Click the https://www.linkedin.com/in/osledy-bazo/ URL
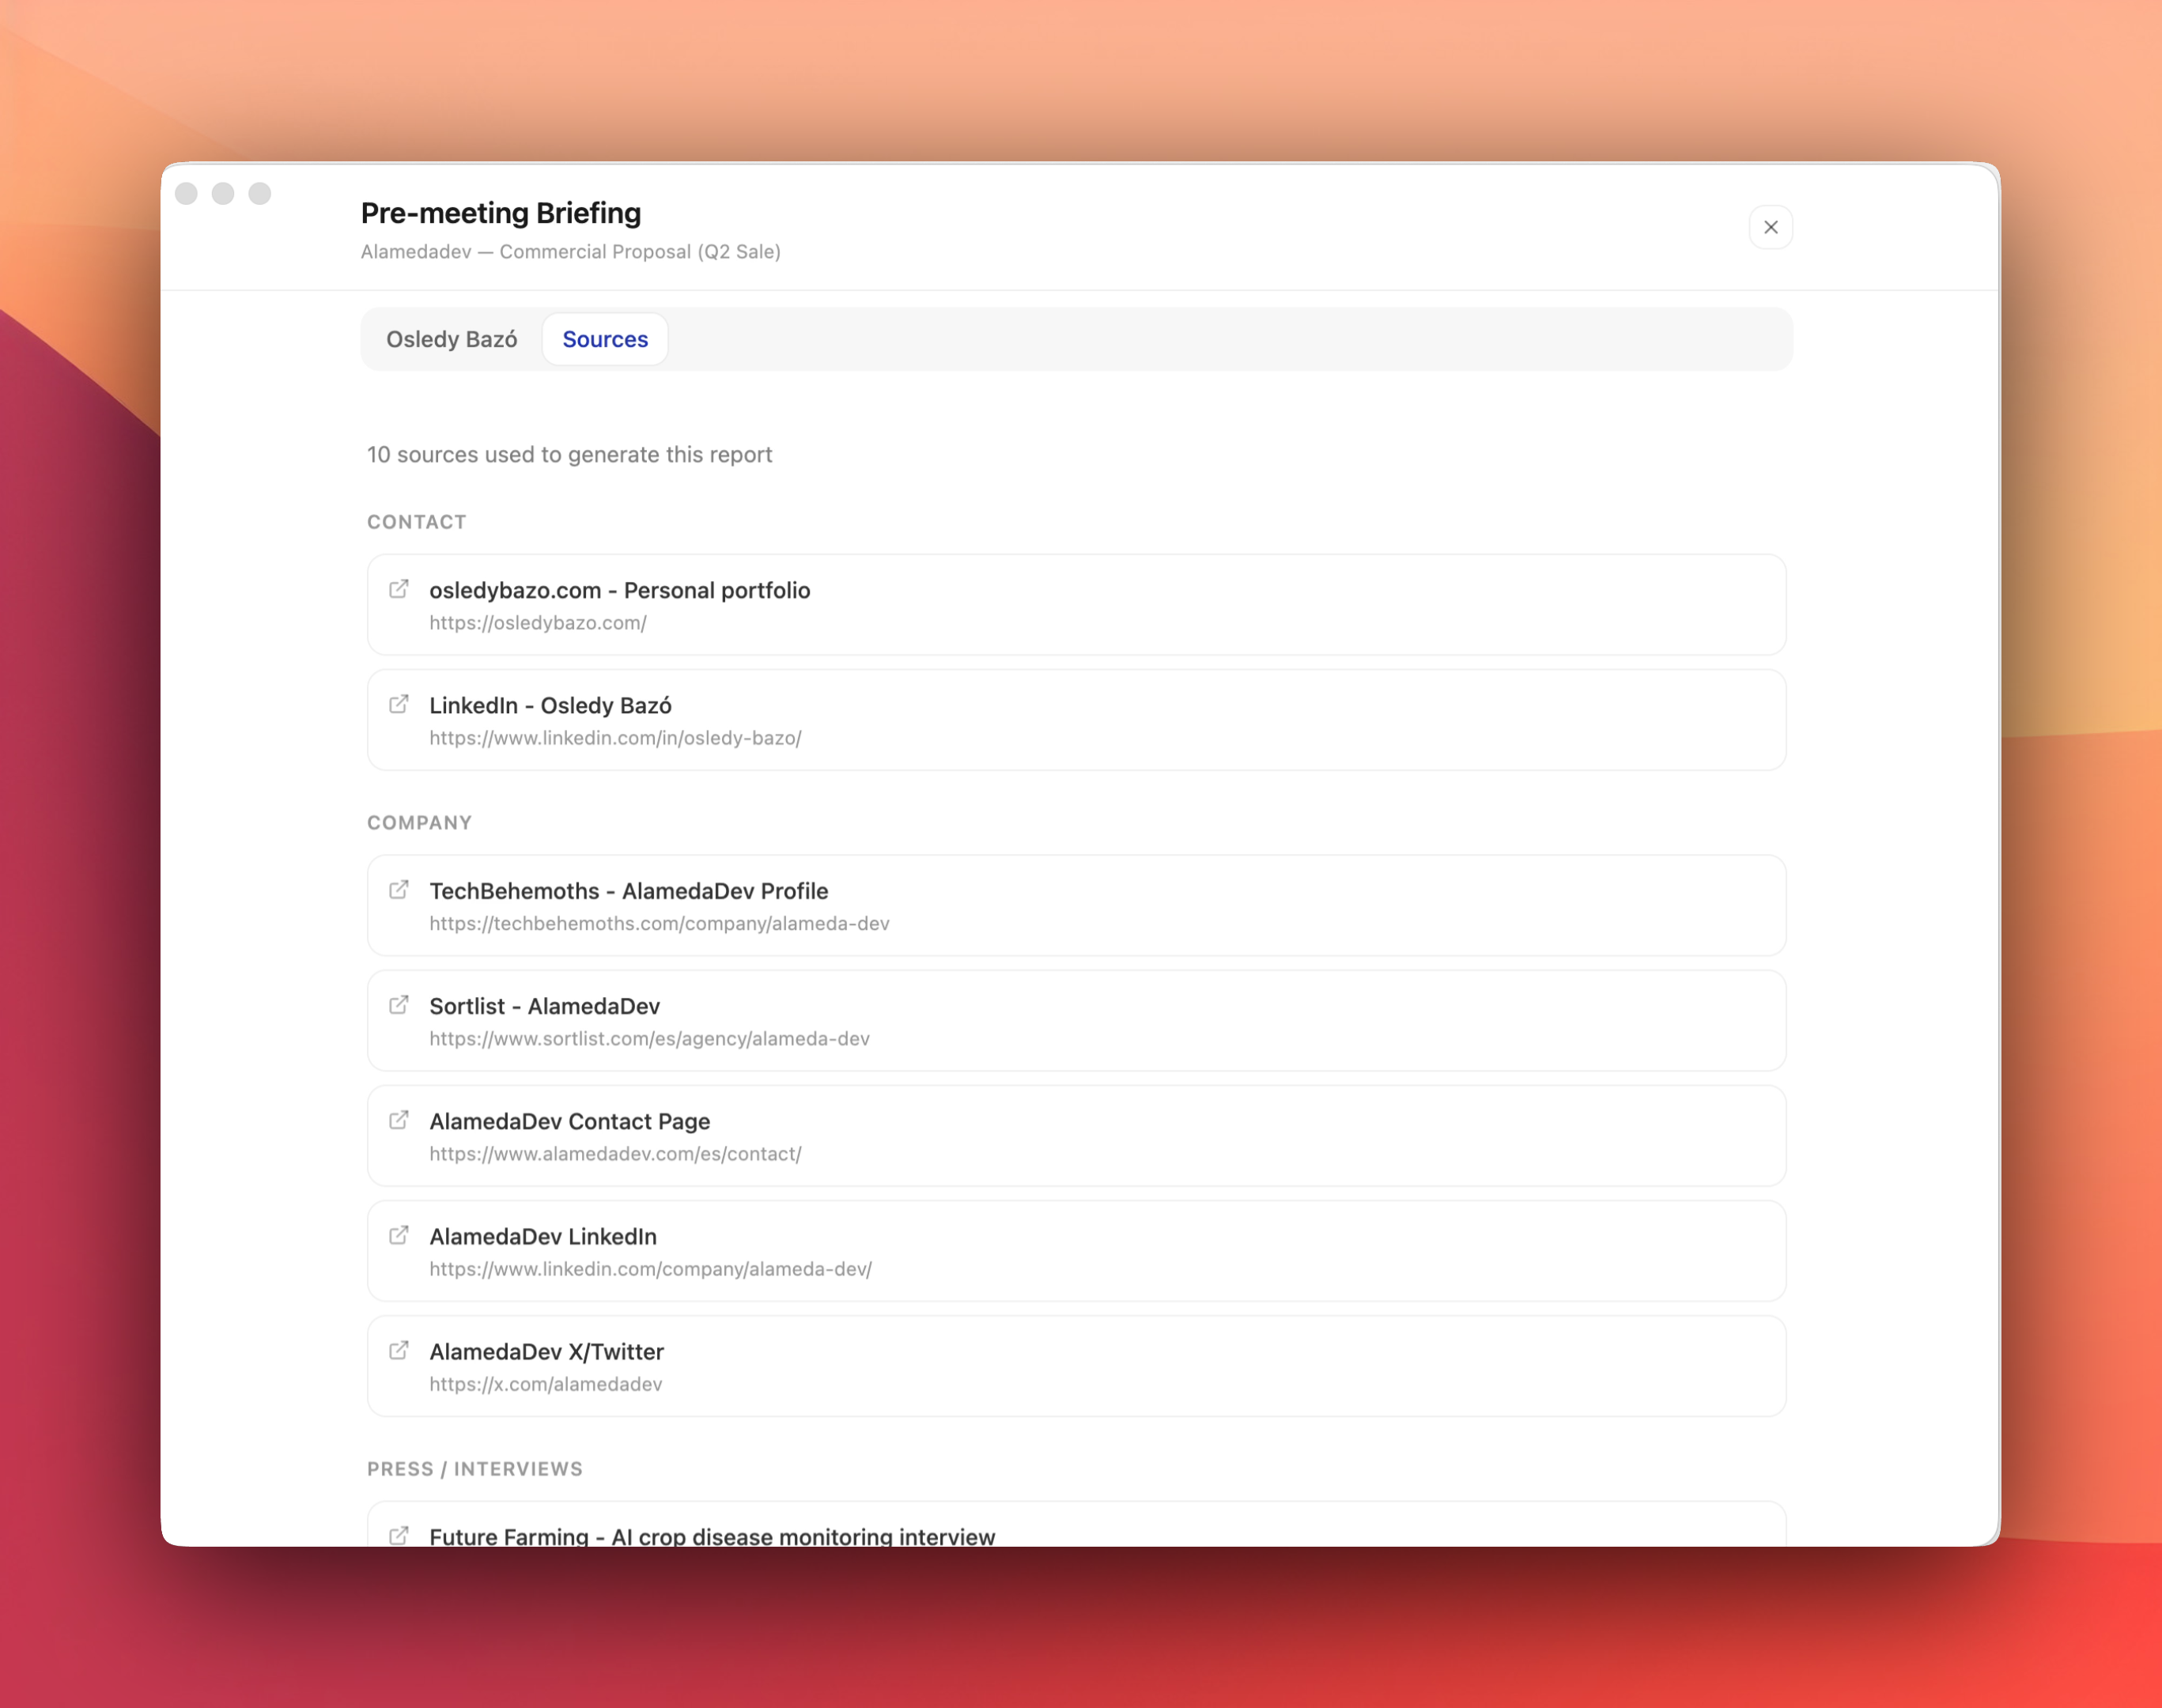 tap(614, 738)
